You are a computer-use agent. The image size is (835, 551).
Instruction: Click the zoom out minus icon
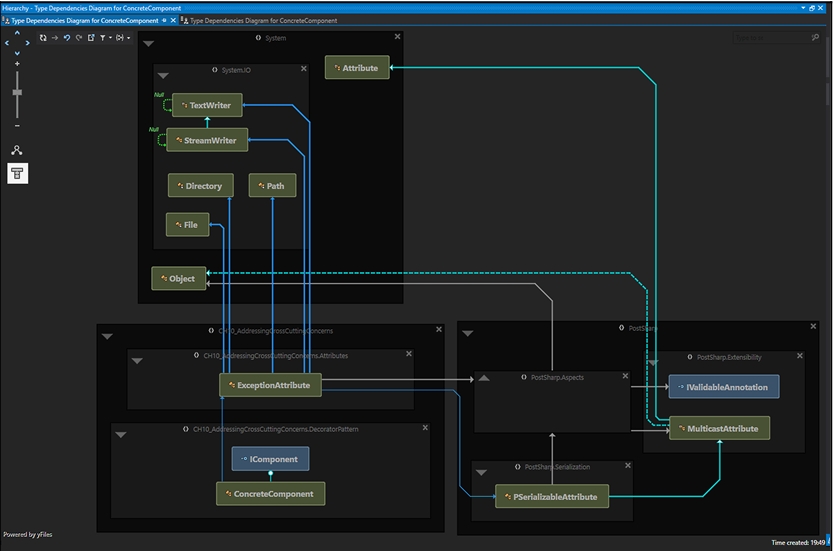[x=17, y=126]
